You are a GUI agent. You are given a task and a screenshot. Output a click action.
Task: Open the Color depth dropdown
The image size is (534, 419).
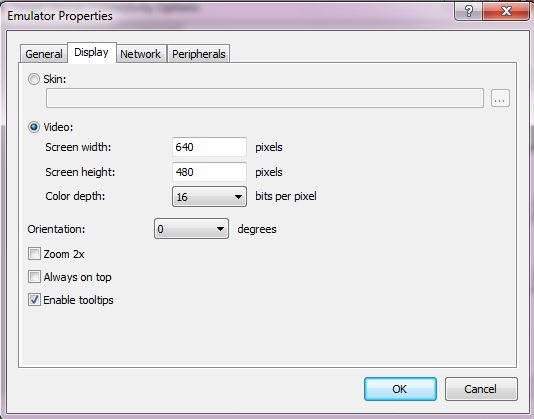click(209, 197)
